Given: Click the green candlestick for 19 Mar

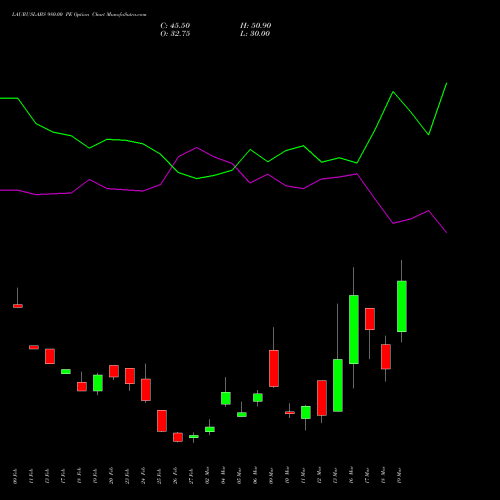Looking at the screenshot, I should coord(402,306).
